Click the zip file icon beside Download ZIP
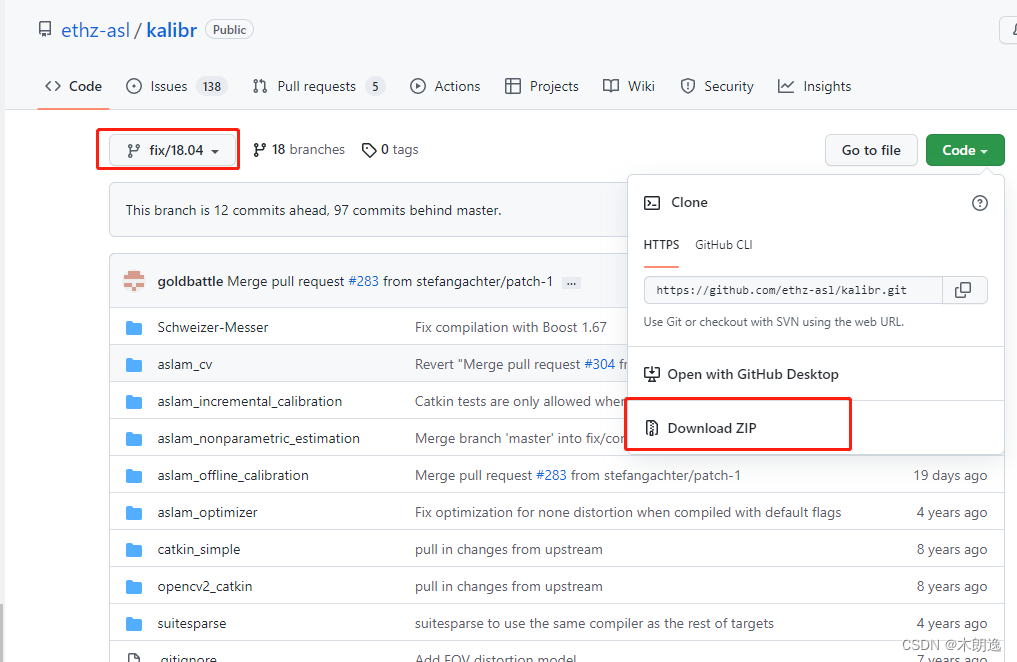Viewport: 1017px width, 662px height. (x=652, y=428)
